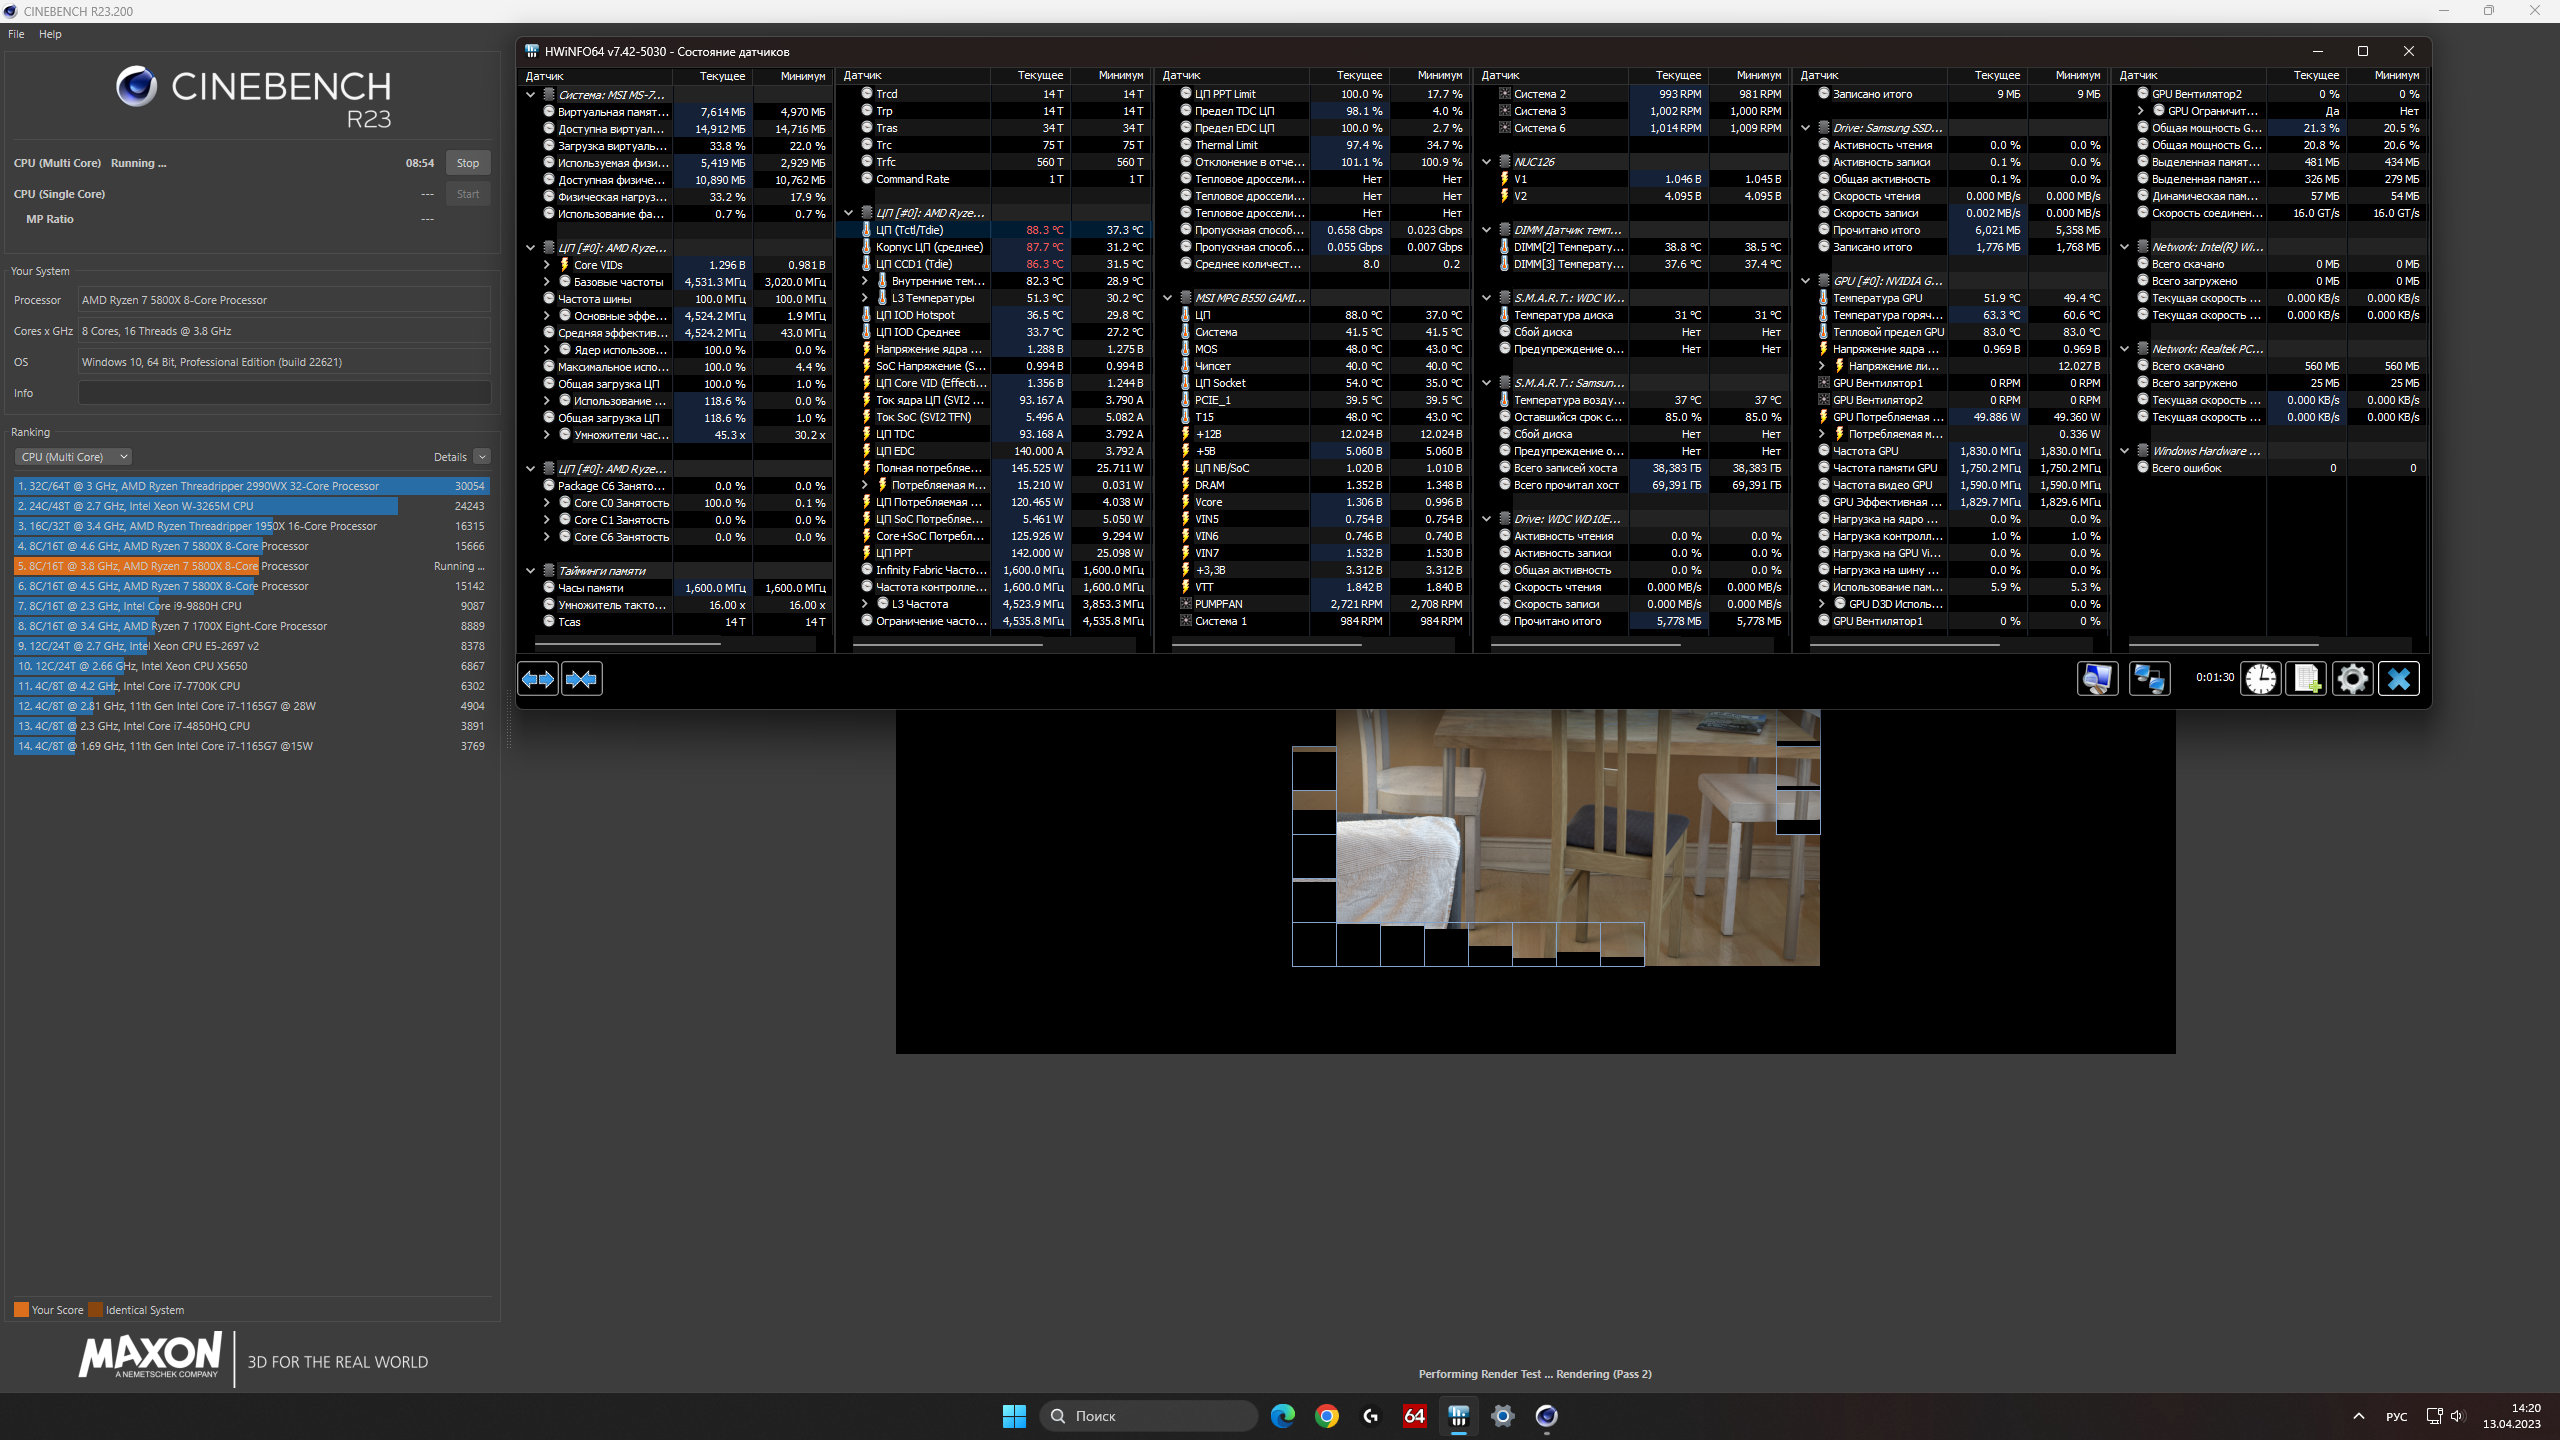Viewport: 2560px width, 1440px height.
Task: Expand the Core VIDs sensor row
Action: pyautogui.click(x=547, y=265)
